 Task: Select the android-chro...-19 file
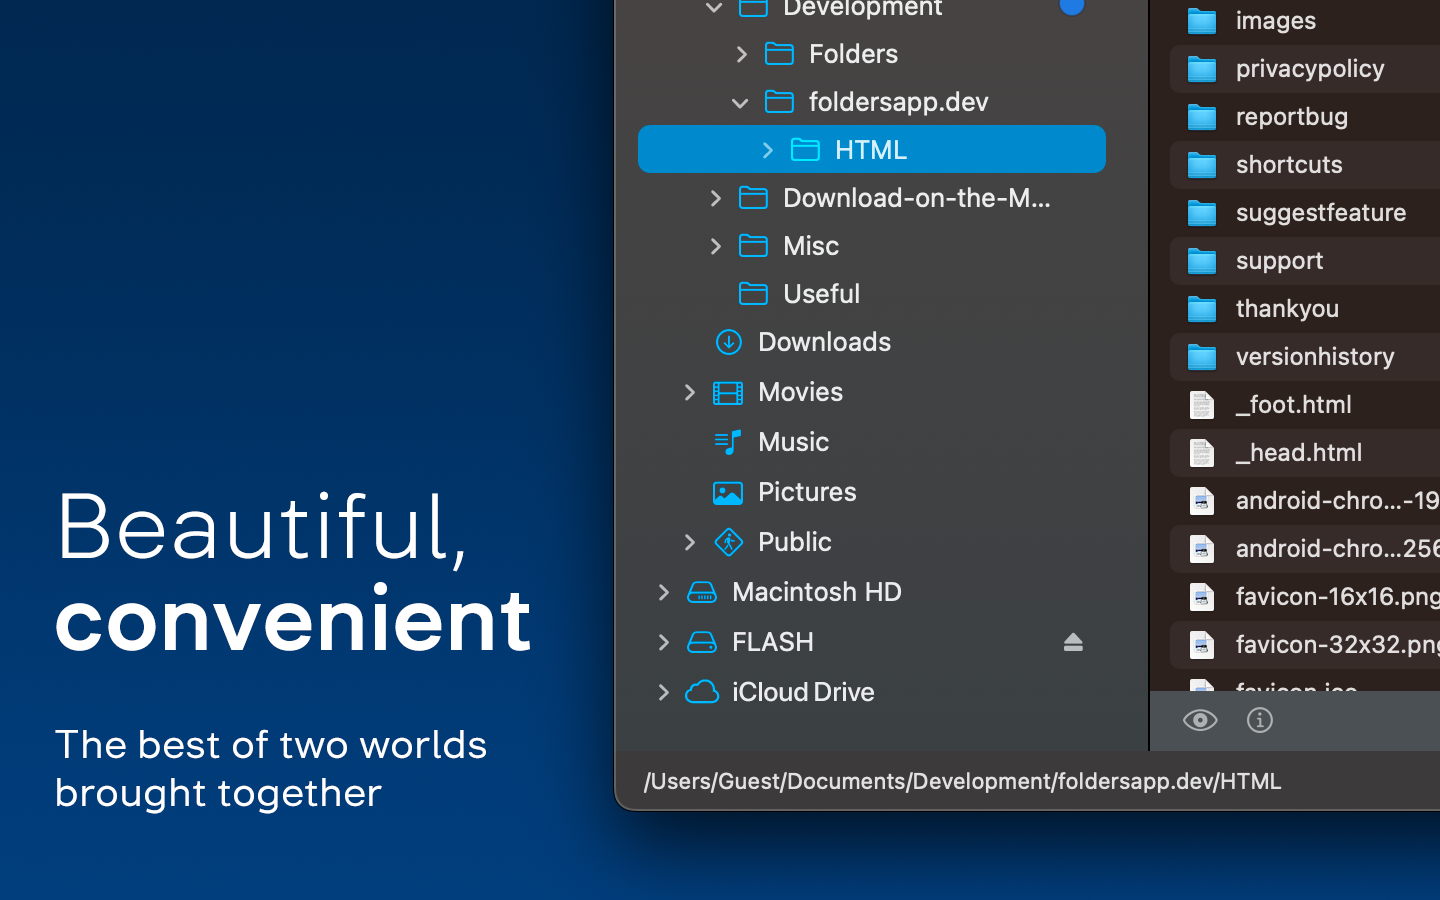(x=1337, y=500)
